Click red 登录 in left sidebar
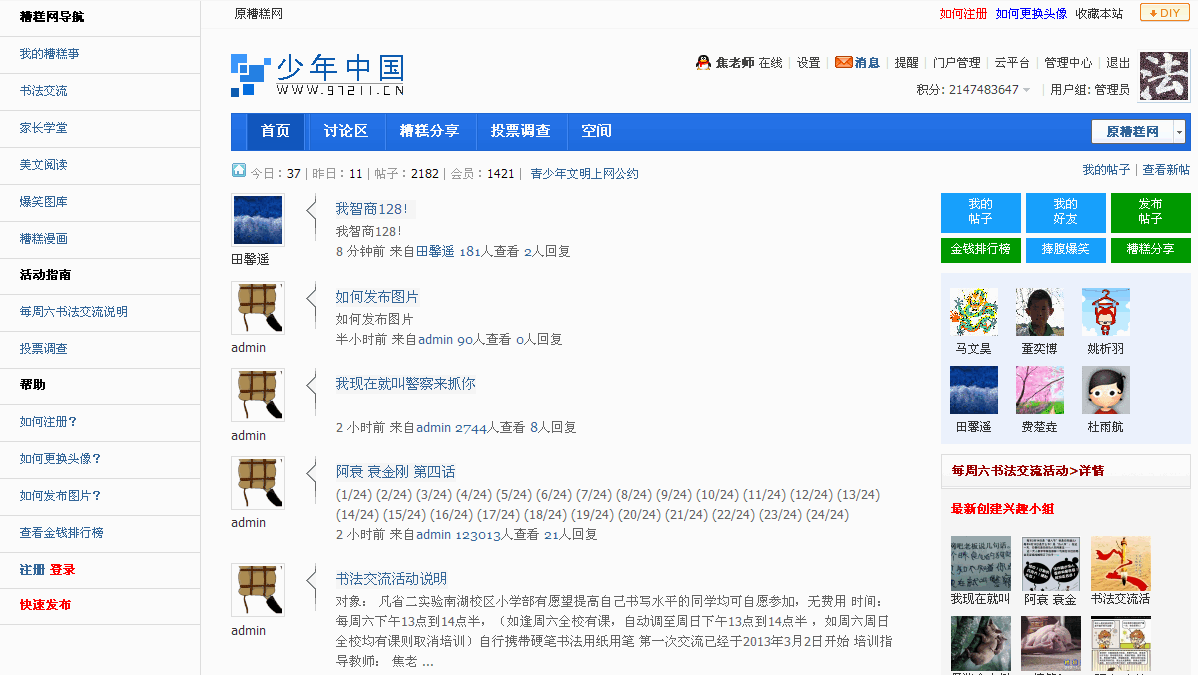The height and width of the screenshot is (675, 1198). 63,570
